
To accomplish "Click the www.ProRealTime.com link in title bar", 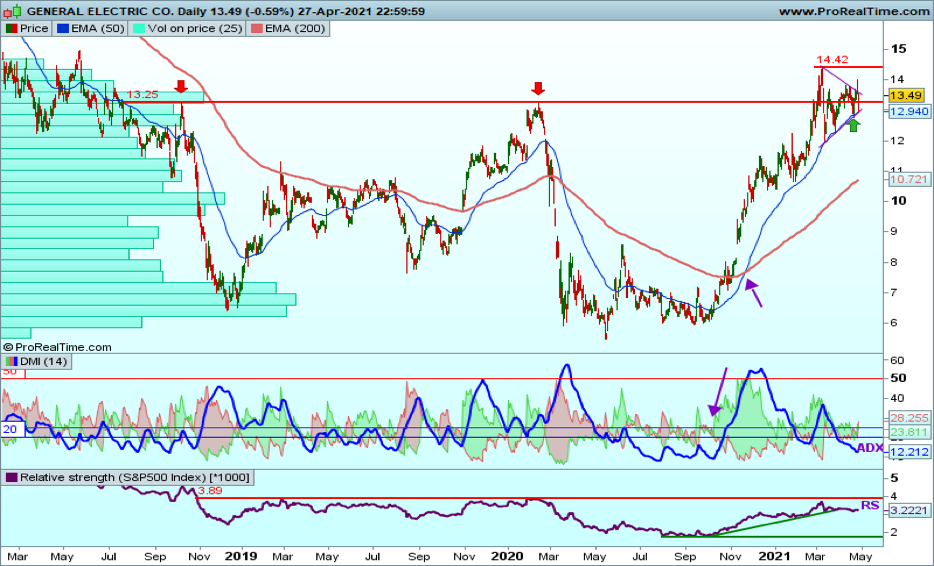I will (854, 11).
